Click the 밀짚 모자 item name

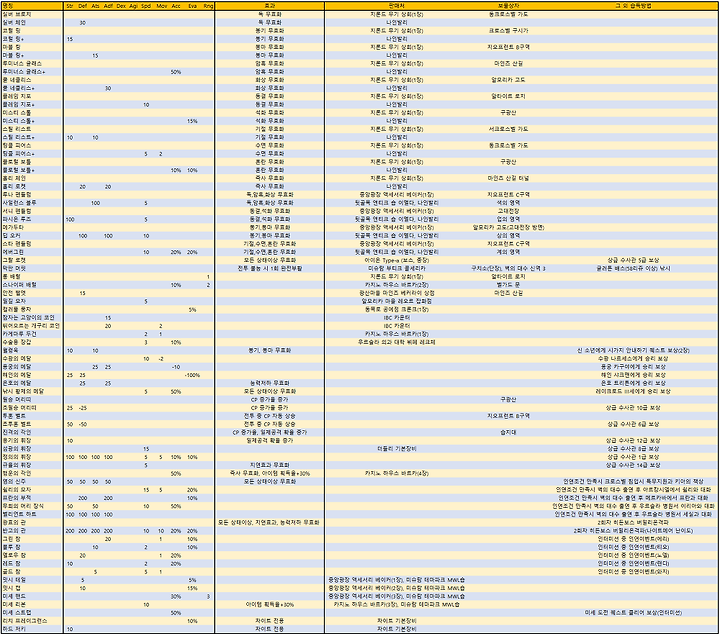(x=14, y=301)
